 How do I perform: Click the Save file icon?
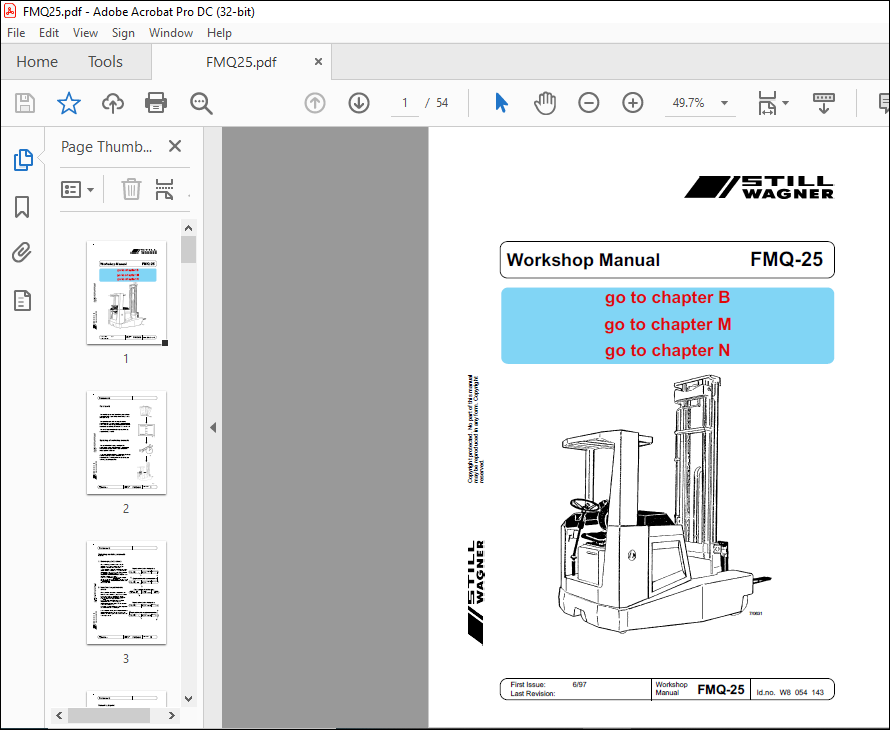(x=24, y=103)
